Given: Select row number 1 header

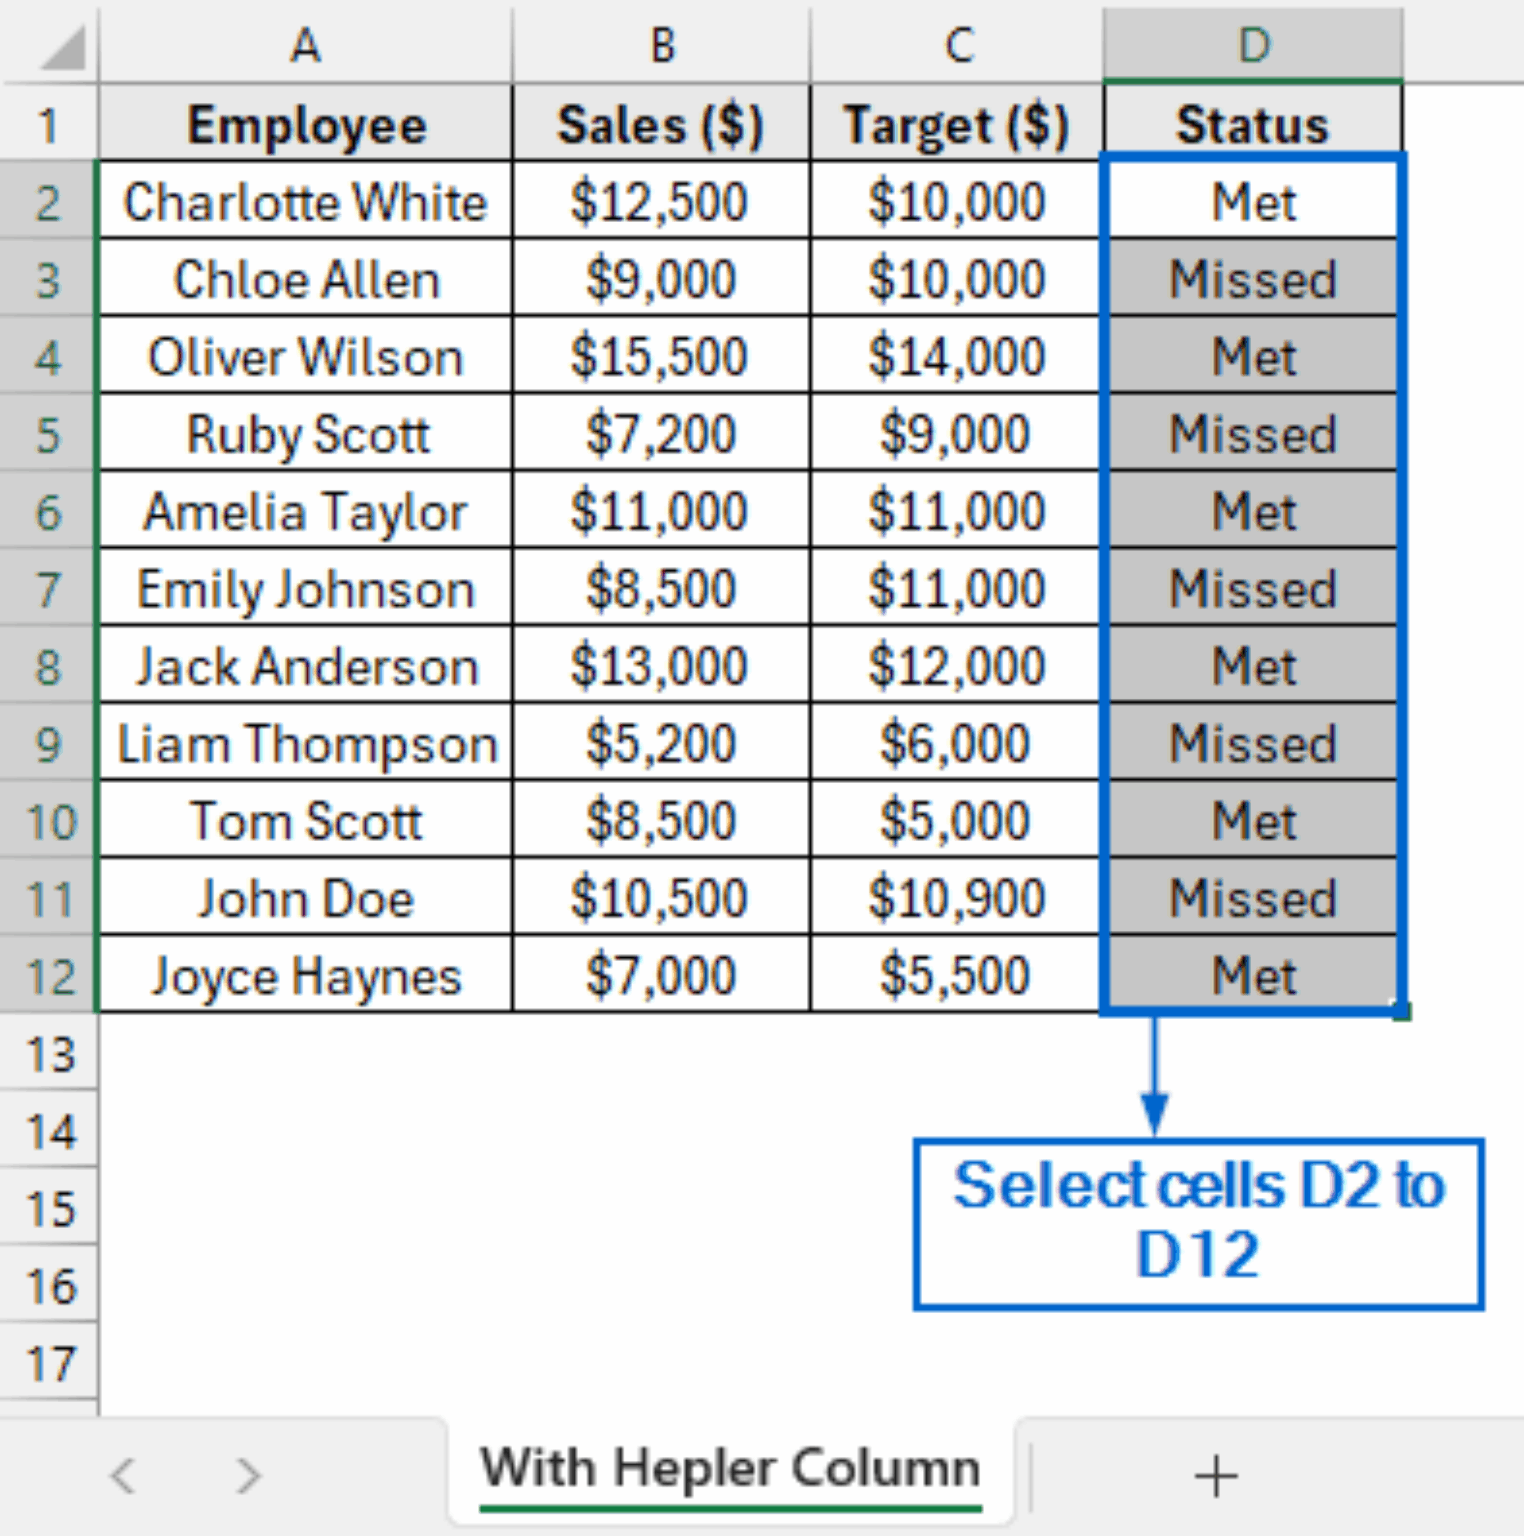Looking at the screenshot, I should point(48,123).
